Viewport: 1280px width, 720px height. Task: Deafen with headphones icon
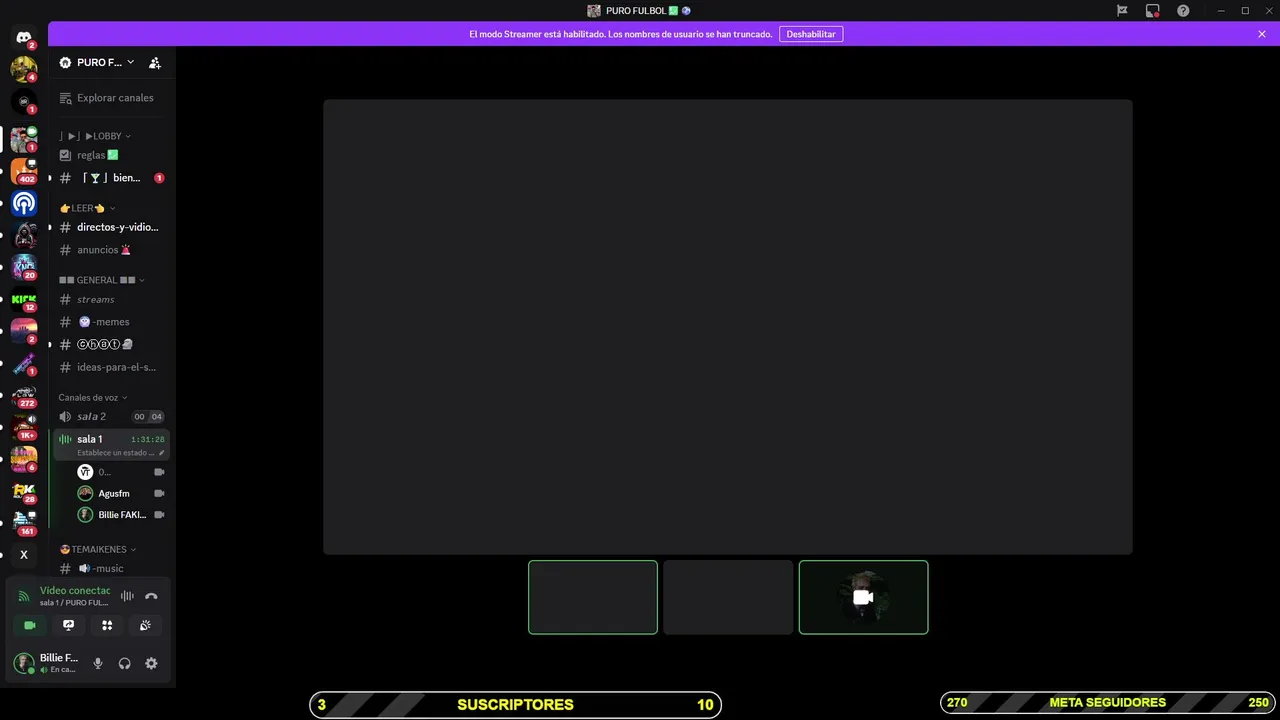[x=124, y=663]
